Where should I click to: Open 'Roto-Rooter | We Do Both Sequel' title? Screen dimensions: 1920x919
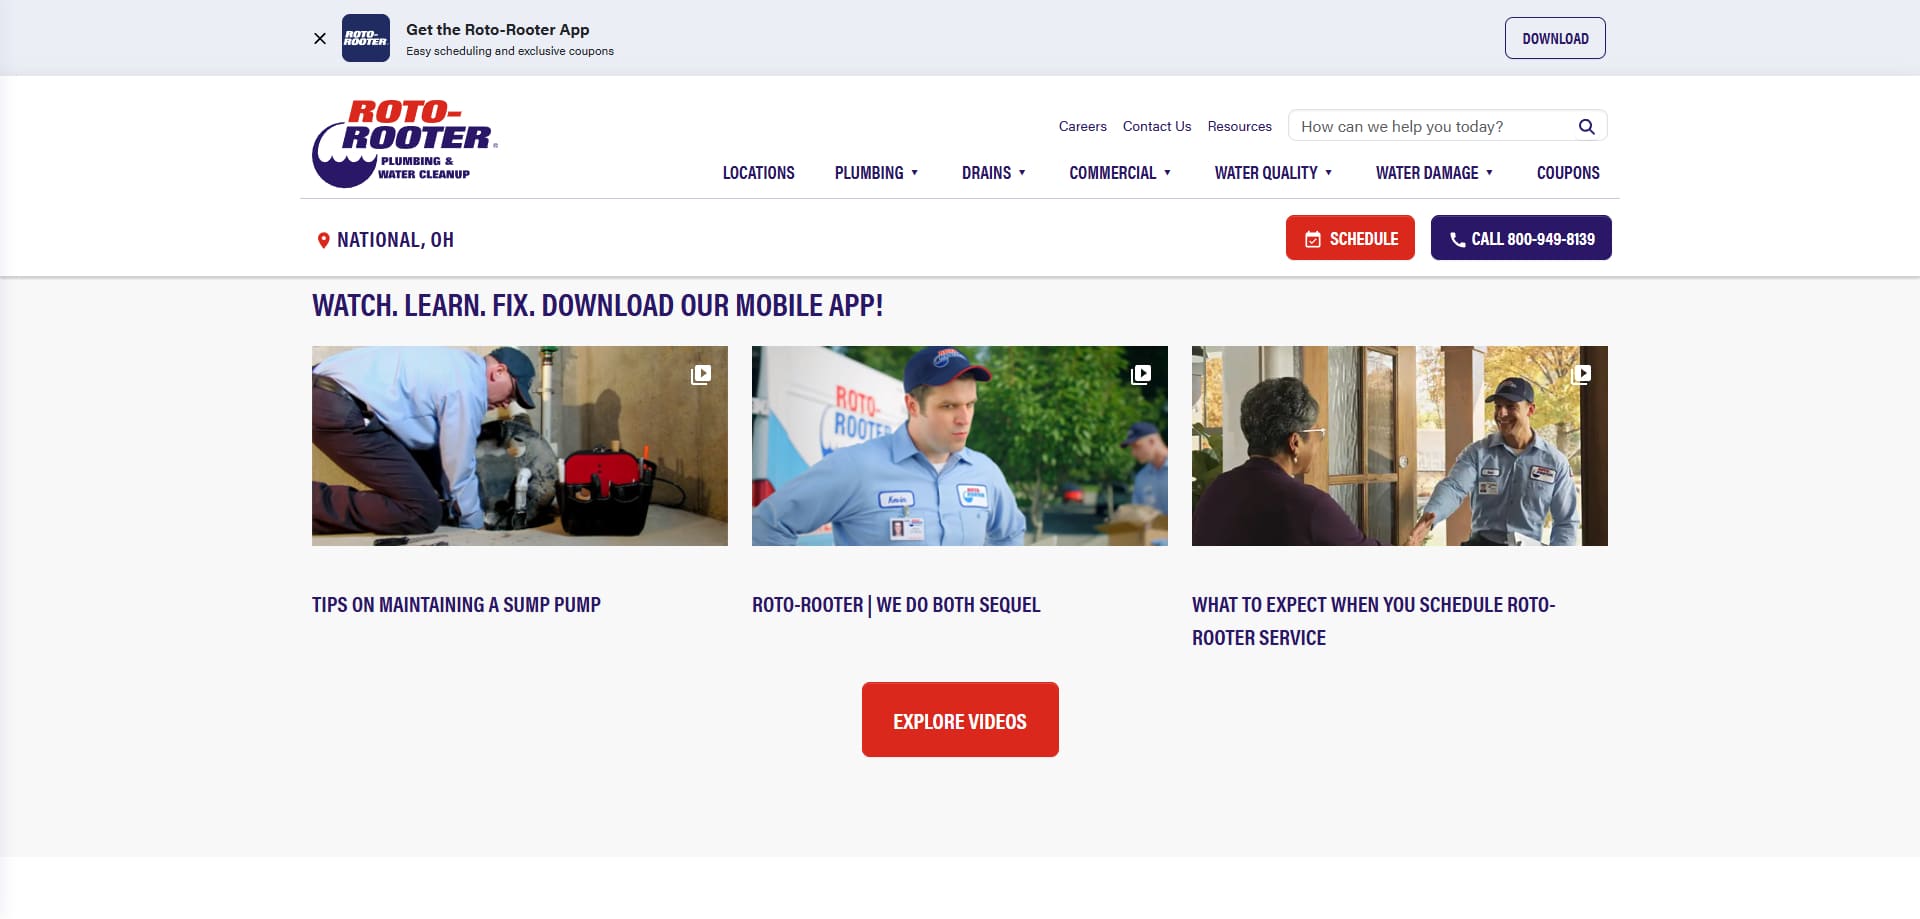(896, 605)
